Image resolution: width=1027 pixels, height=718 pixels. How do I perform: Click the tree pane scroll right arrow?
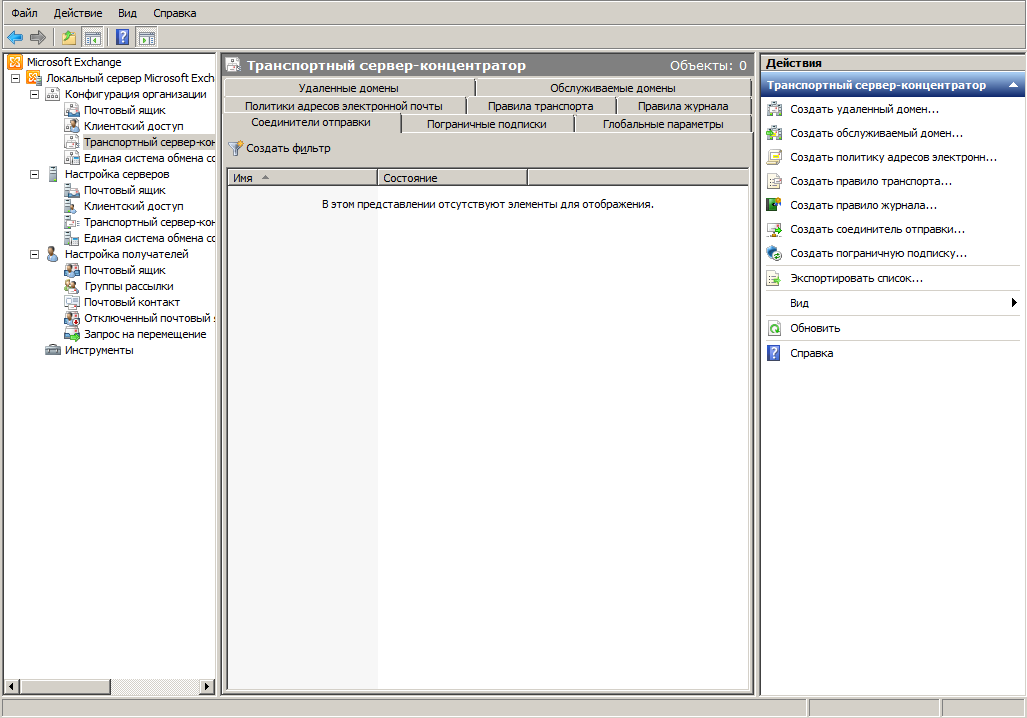(207, 687)
